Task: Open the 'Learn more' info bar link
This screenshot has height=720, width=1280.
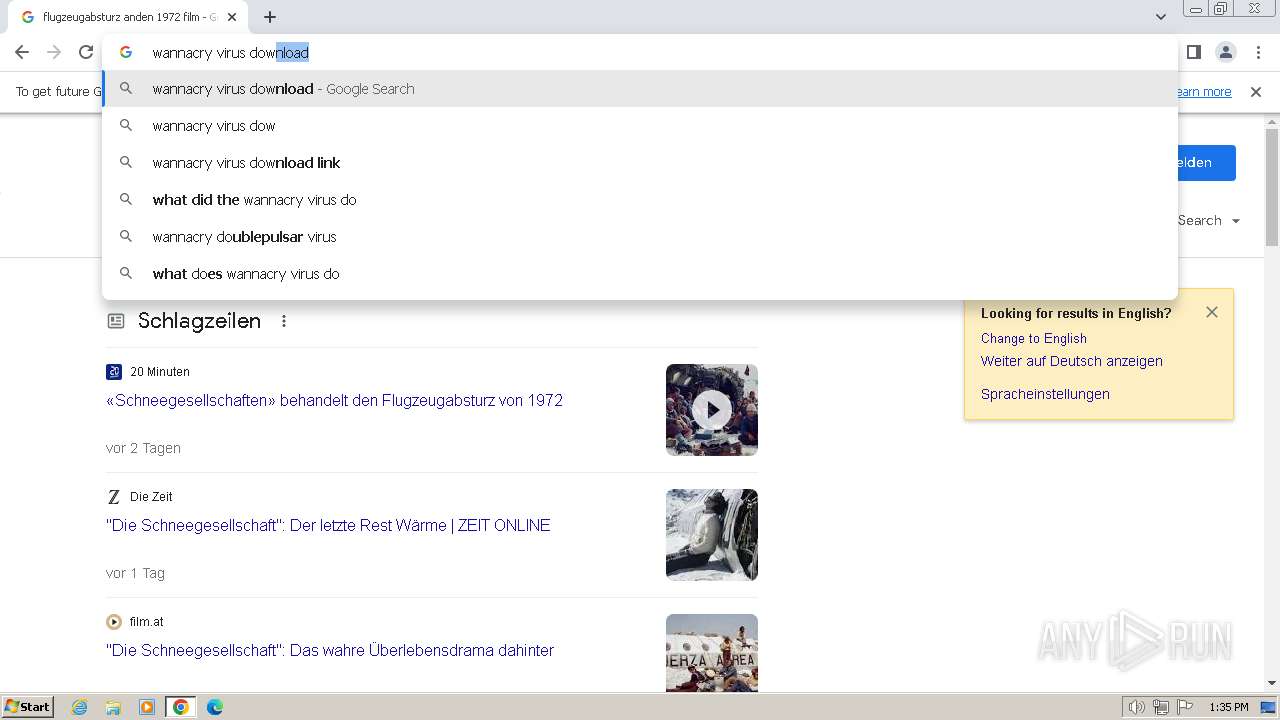Action: coord(1204,92)
